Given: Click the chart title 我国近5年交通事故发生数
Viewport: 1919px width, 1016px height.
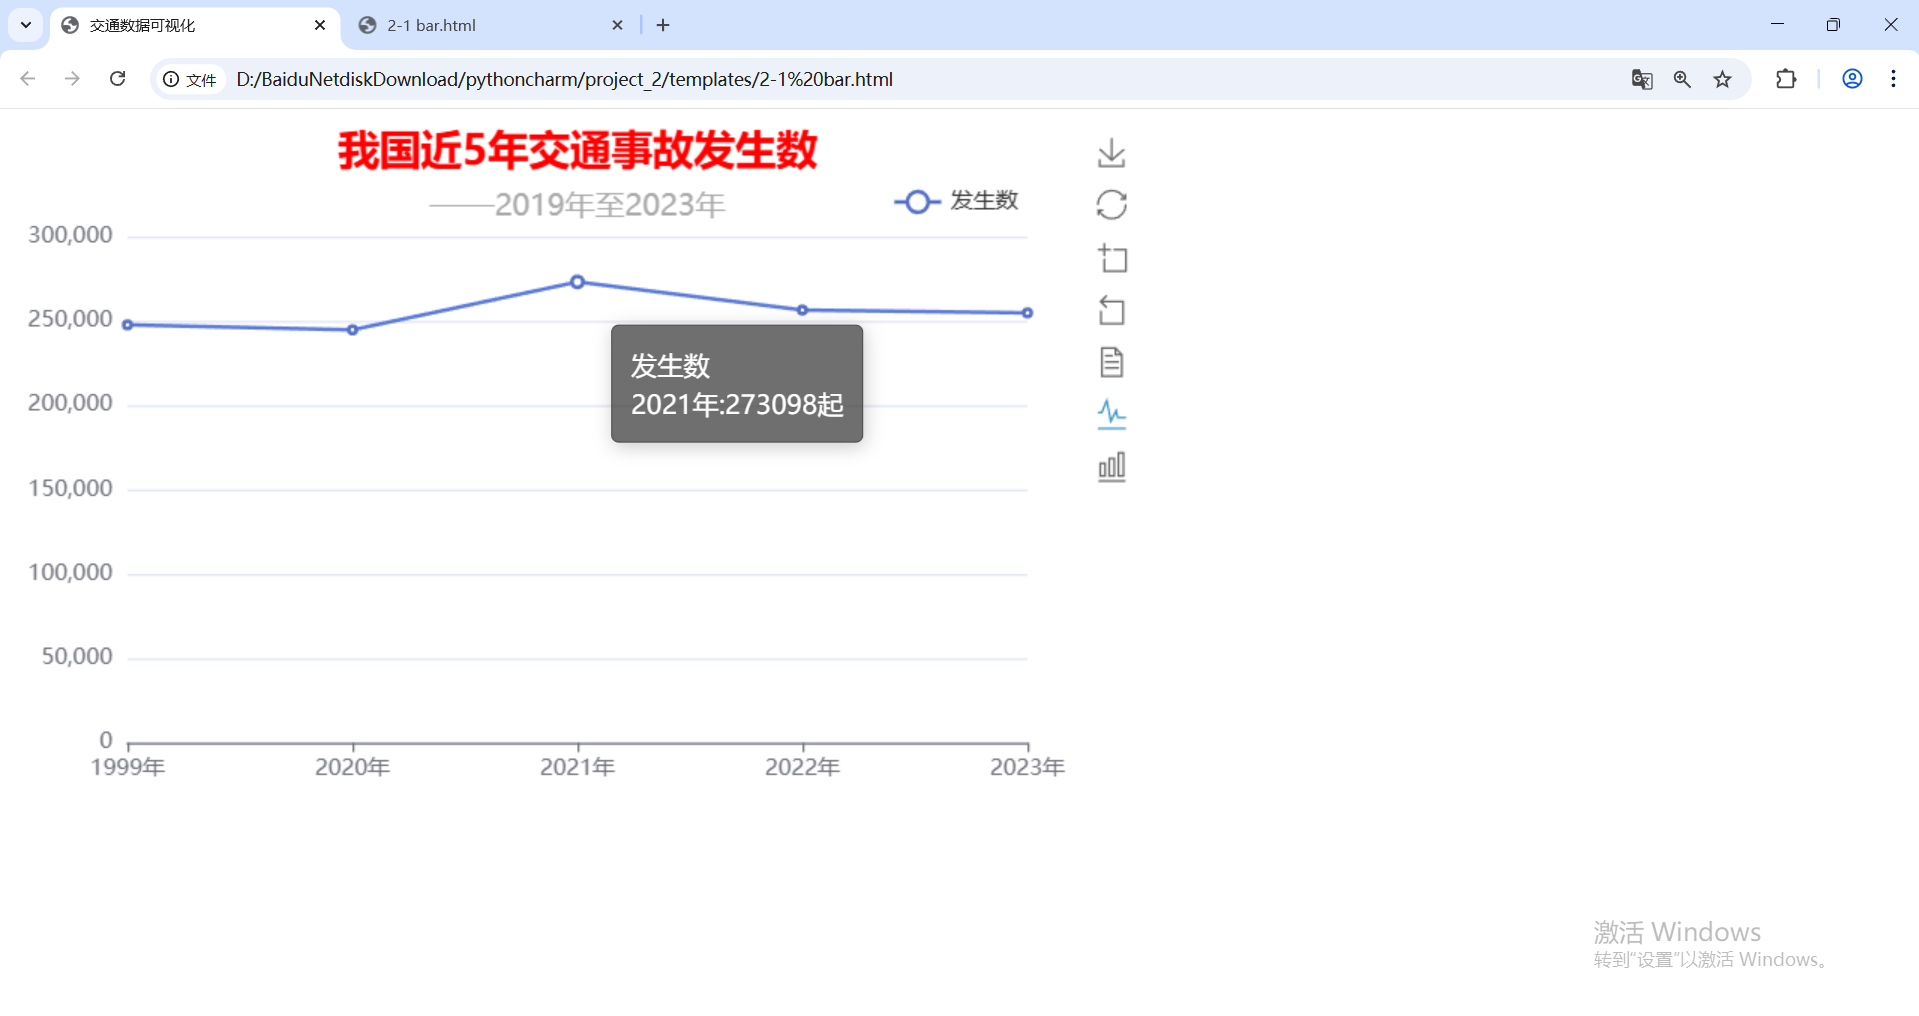Looking at the screenshot, I should click(x=578, y=151).
